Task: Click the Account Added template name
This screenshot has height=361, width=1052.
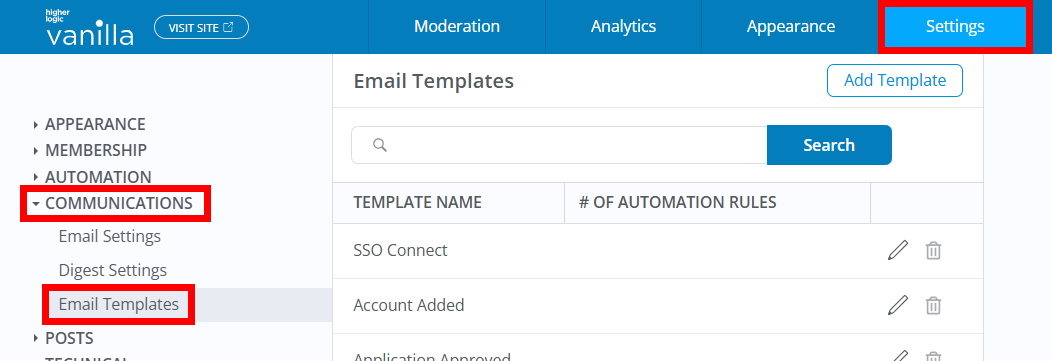Action: tap(409, 305)
